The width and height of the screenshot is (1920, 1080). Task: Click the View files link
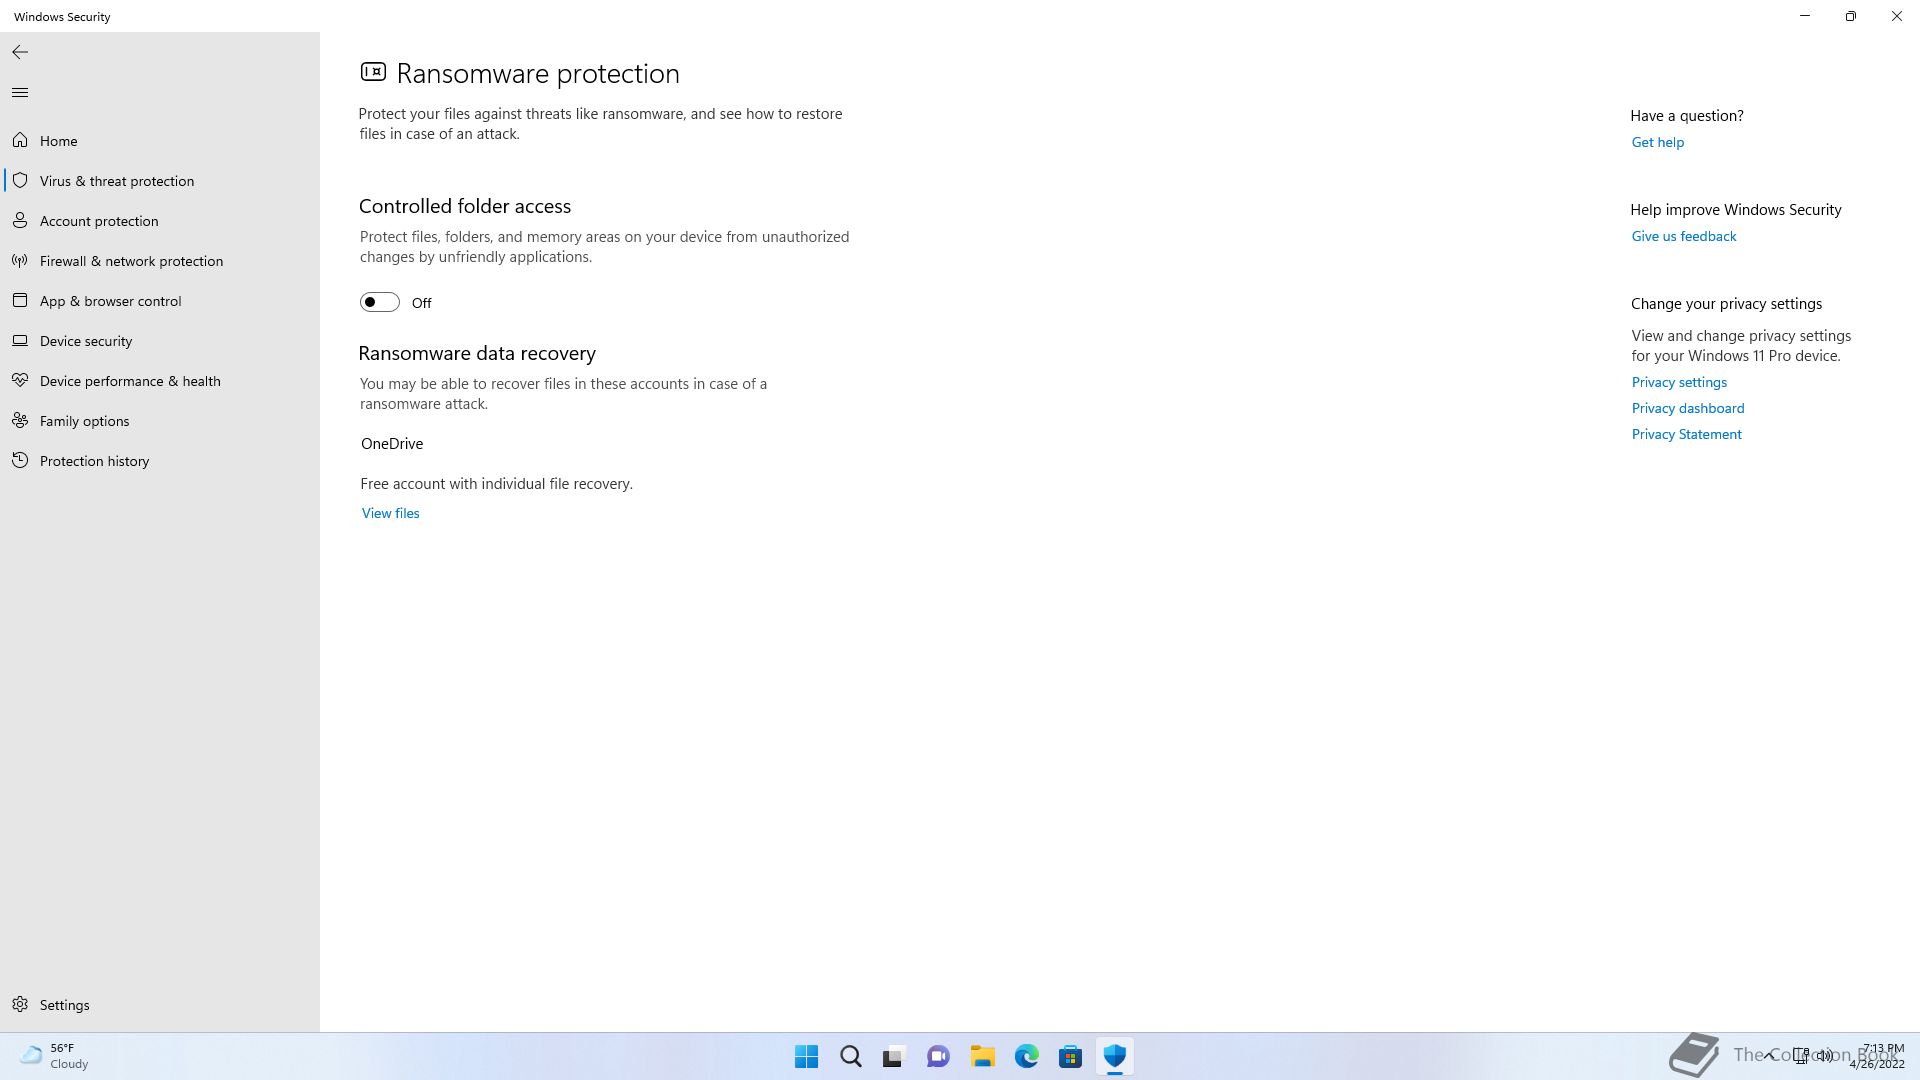coord(390,513)
